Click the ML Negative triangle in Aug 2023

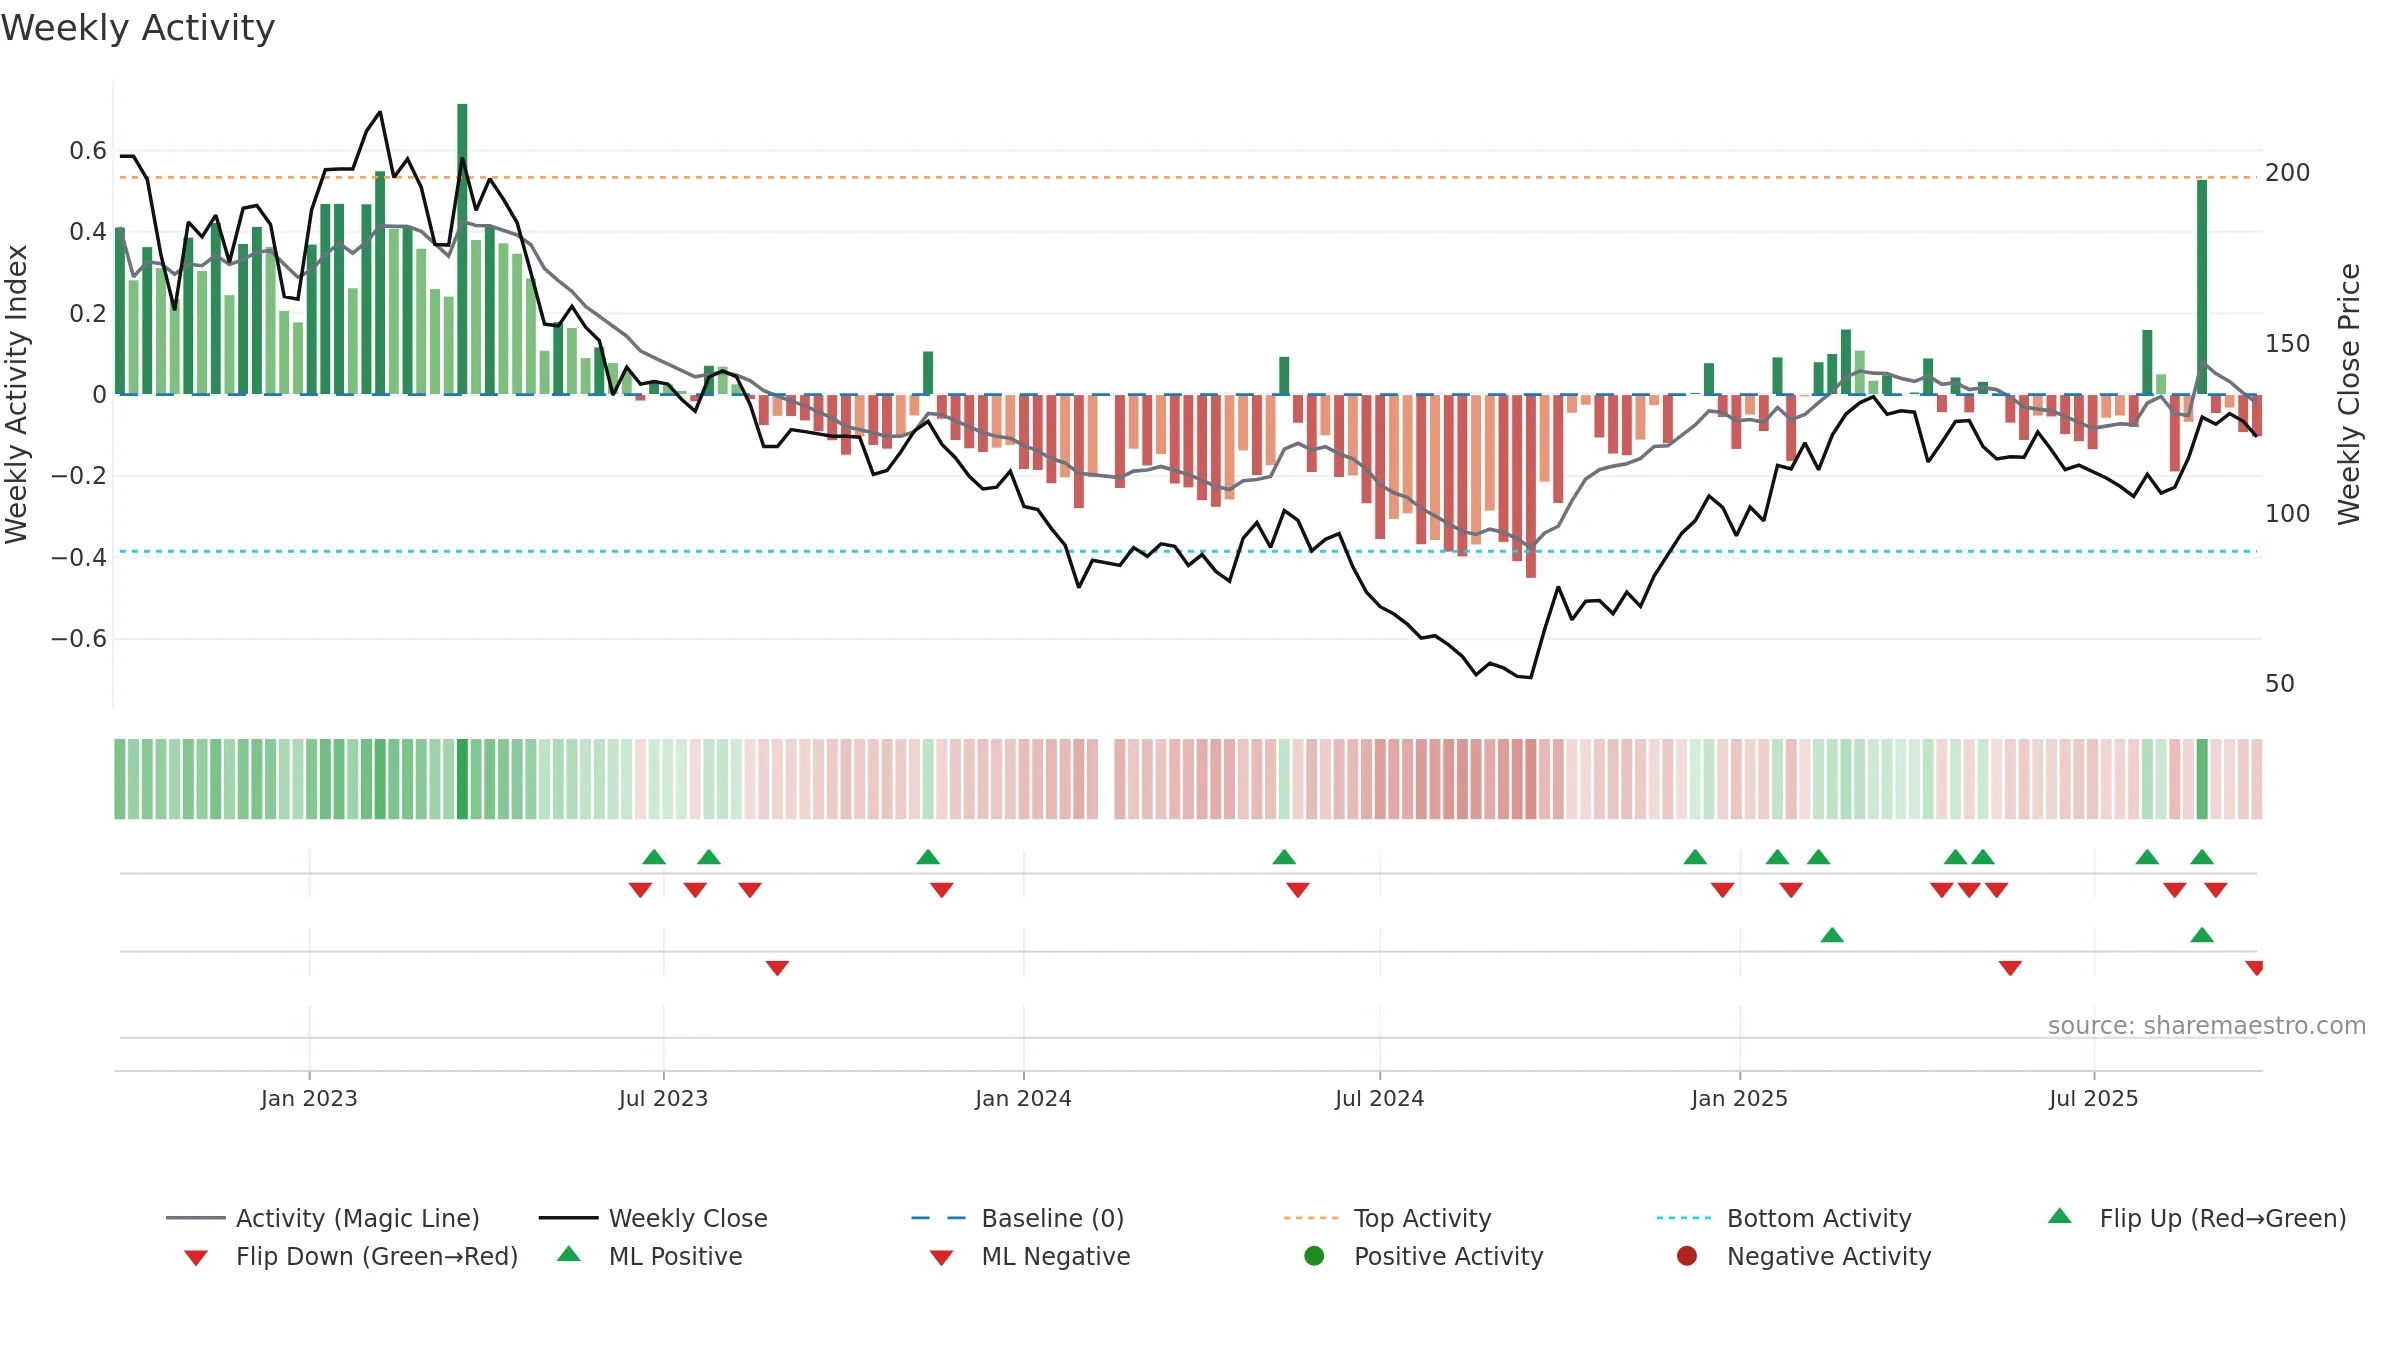[x=777, y=968]
